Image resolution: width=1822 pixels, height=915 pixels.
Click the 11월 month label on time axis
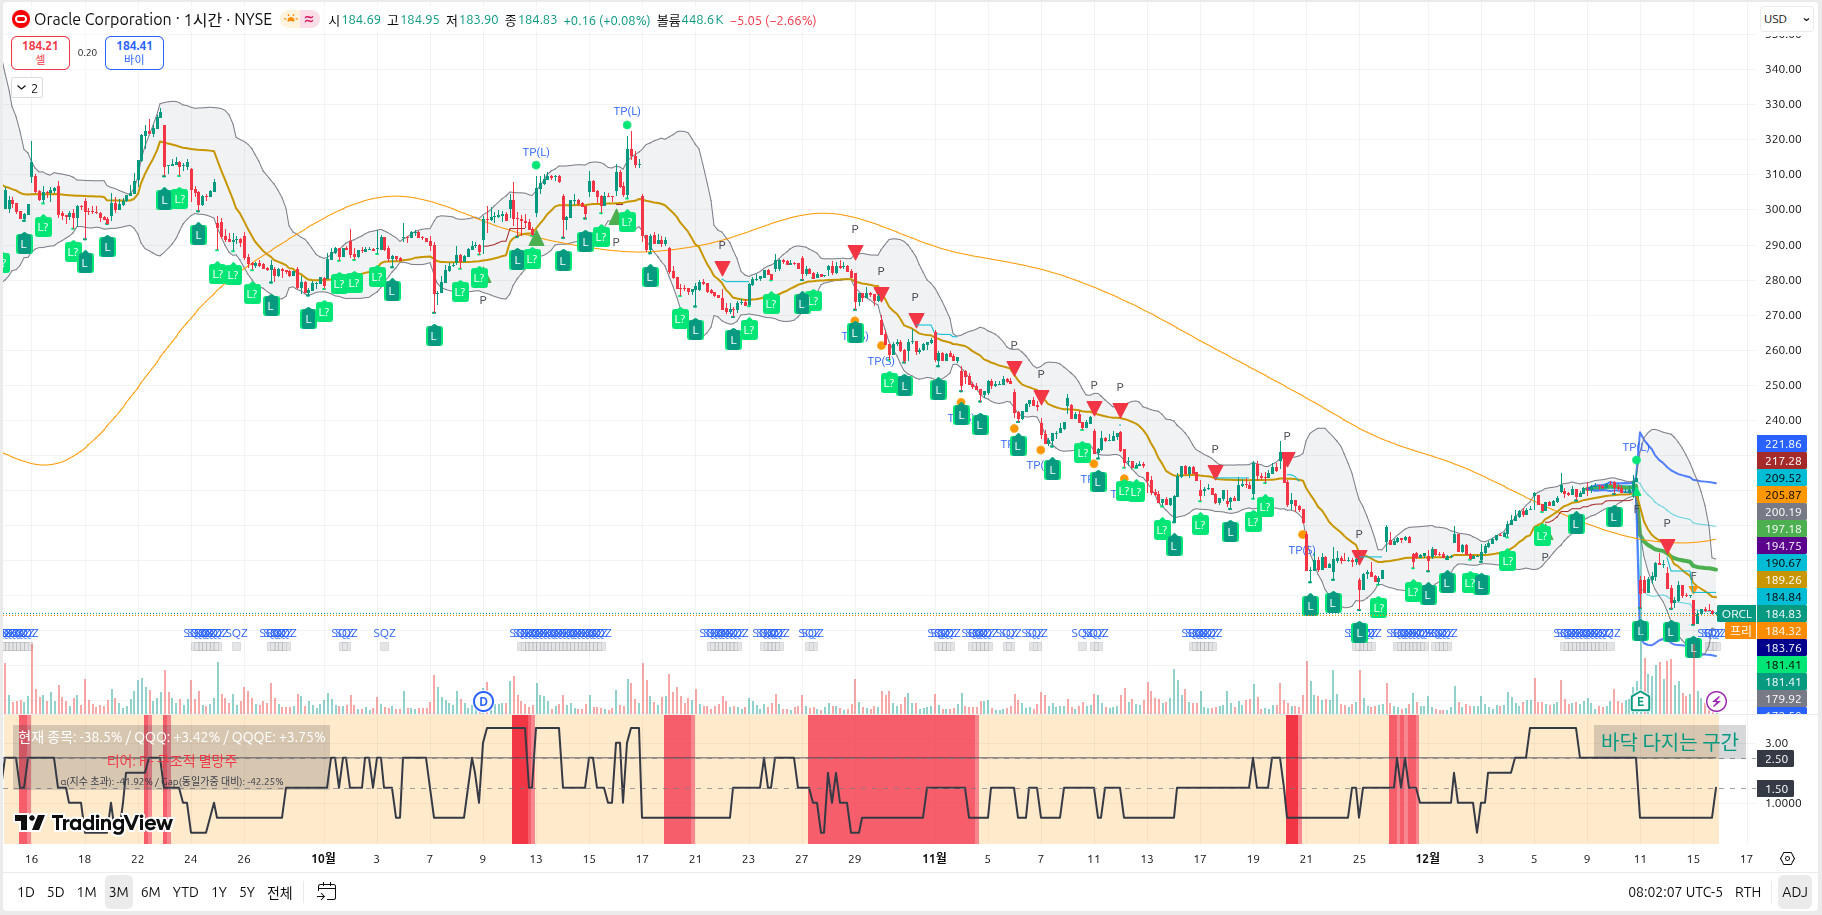click(934, 859)
